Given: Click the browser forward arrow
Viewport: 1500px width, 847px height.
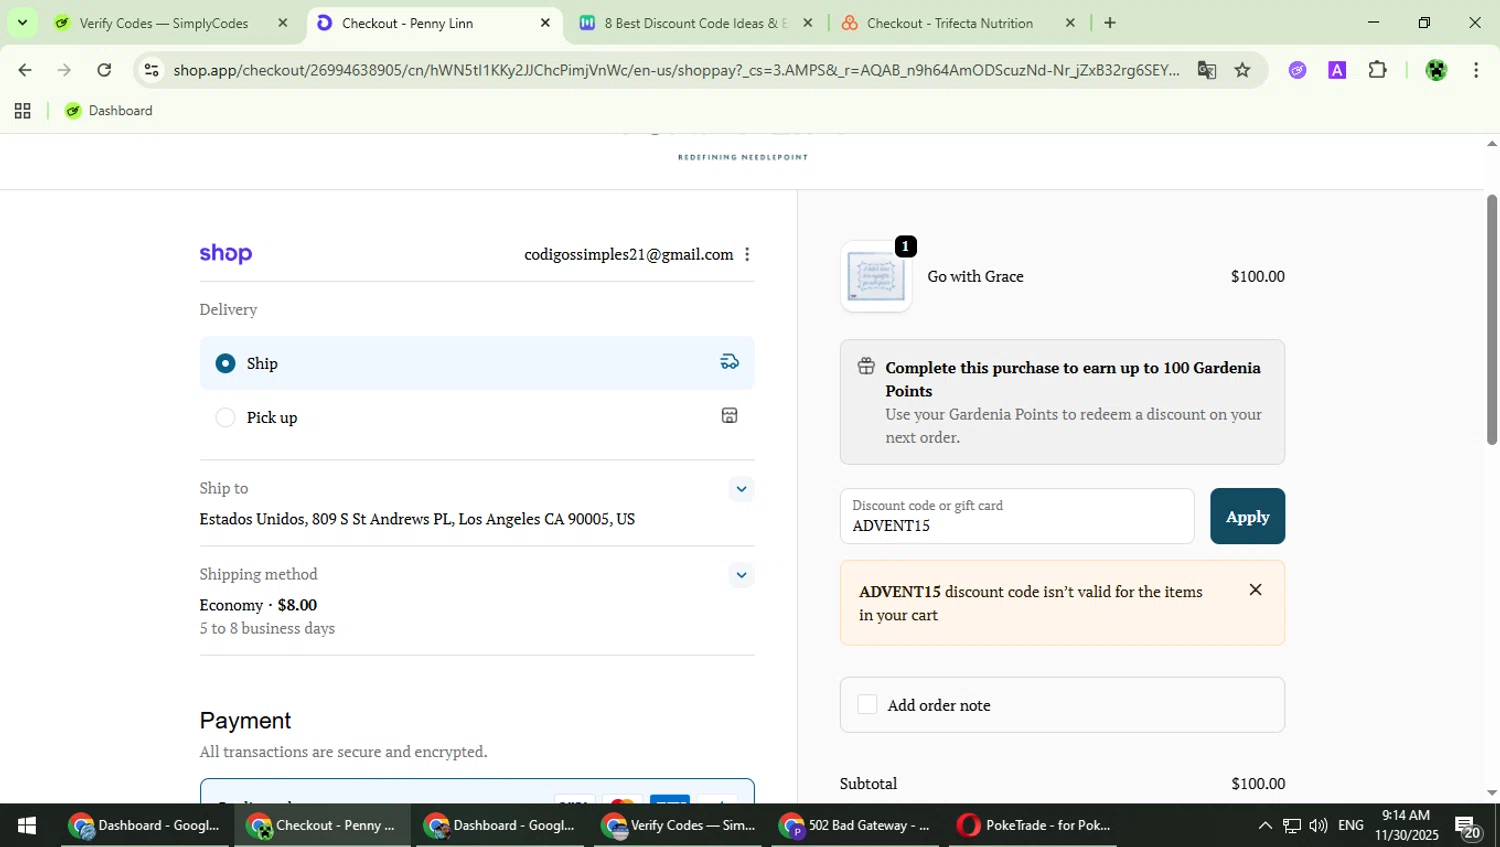Looking at the screenshot, I should [64, 70].
